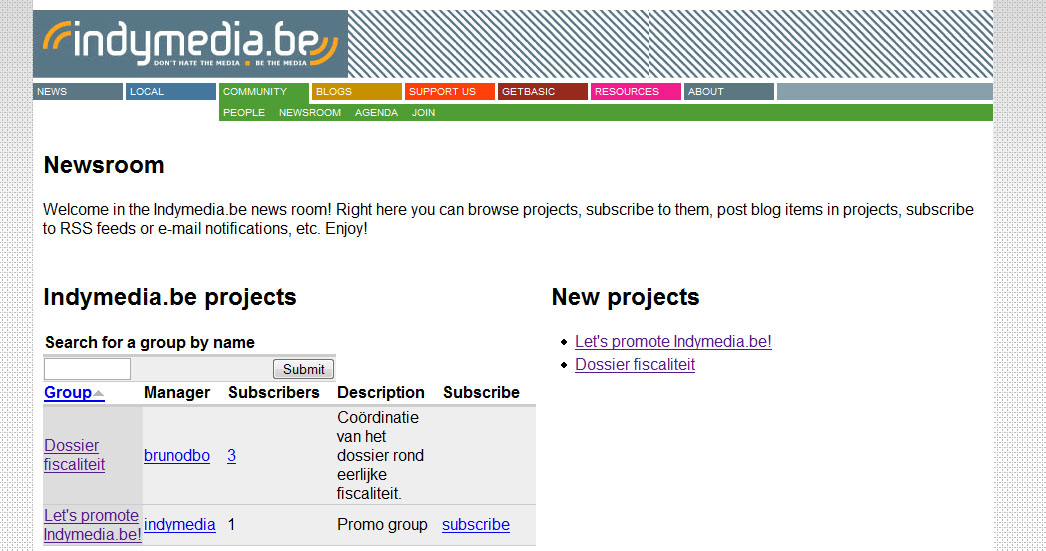Open manager brunodbo profile
1046x551 pixels.
[177, 456]
